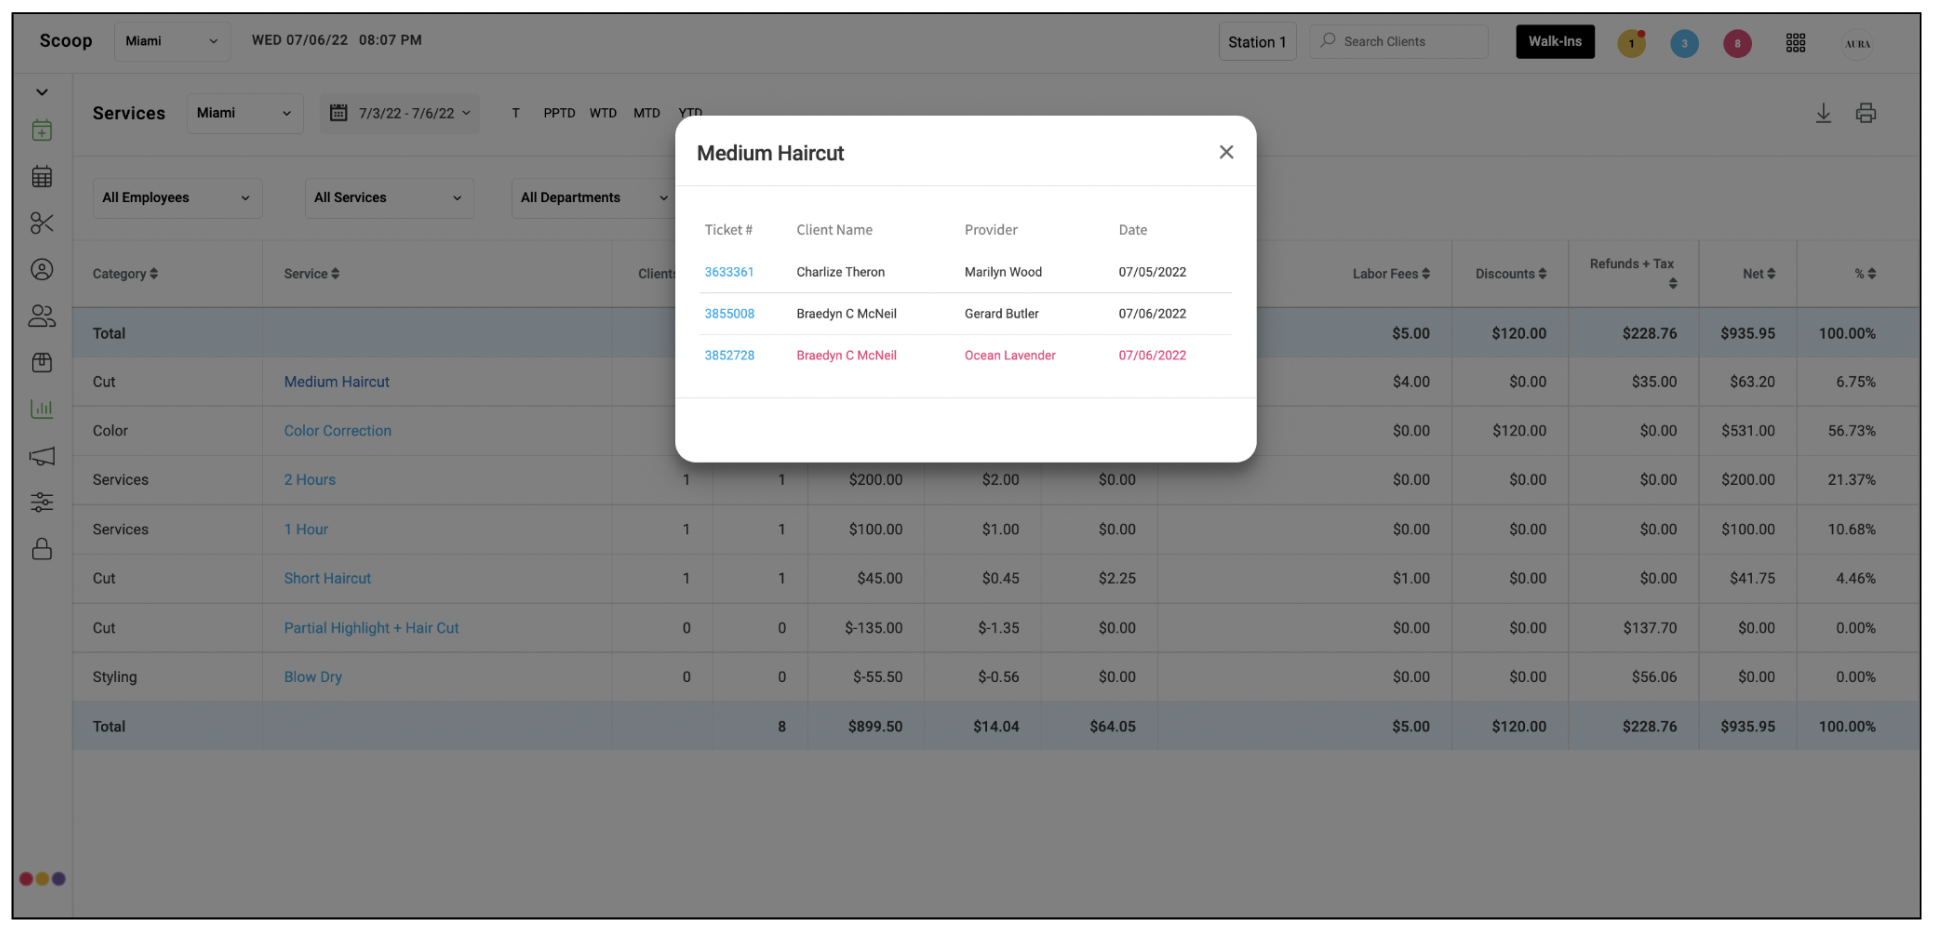Expand the All Services dropdown
Viewport: 1934px width, 928px height.
point(389,198)
